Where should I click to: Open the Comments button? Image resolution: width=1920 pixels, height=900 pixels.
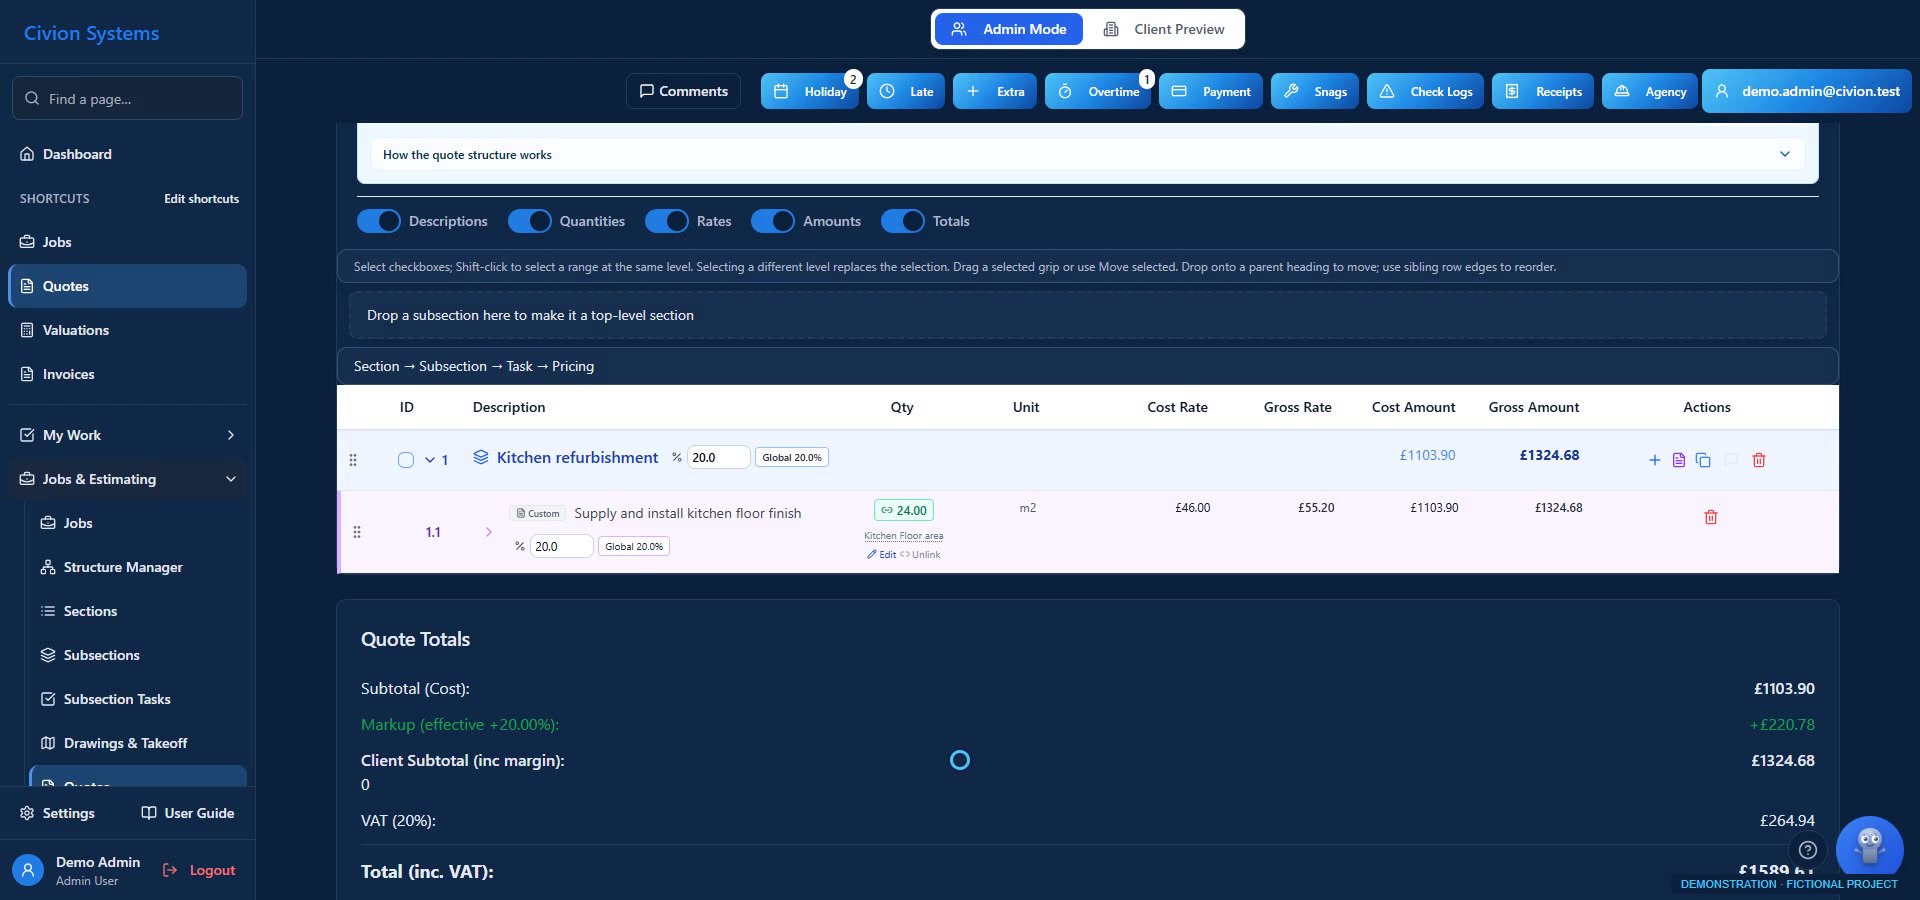[684, 91]
